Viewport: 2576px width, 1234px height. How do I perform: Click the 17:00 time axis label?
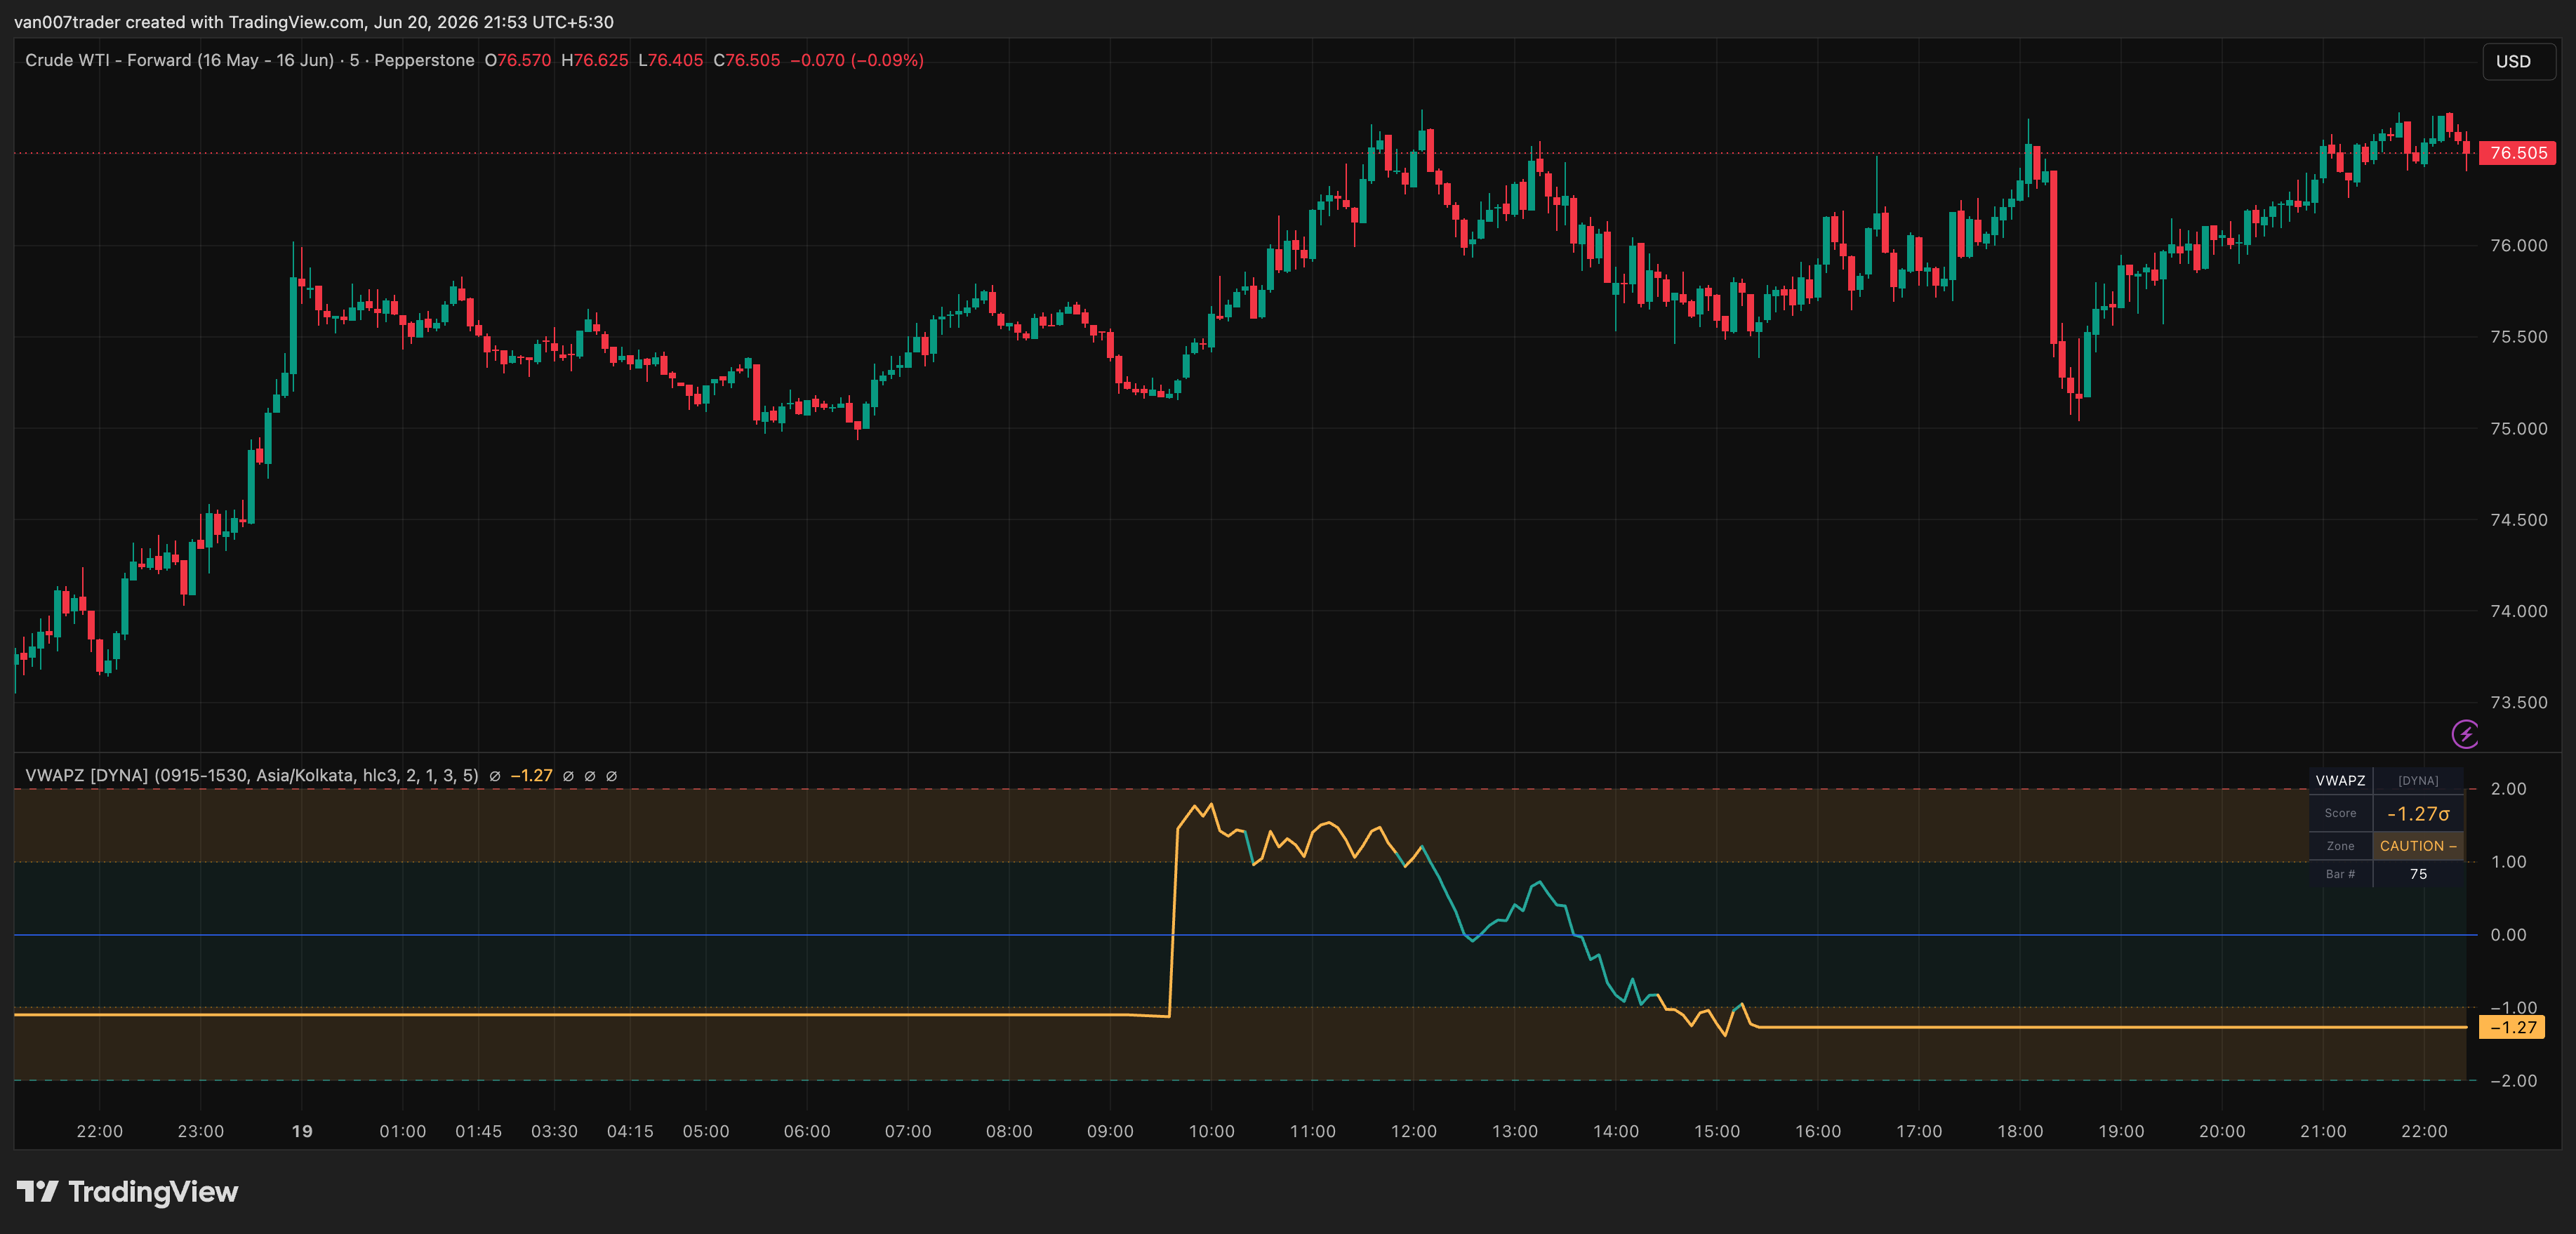pyautogui.click(x=1919, y=1132)
